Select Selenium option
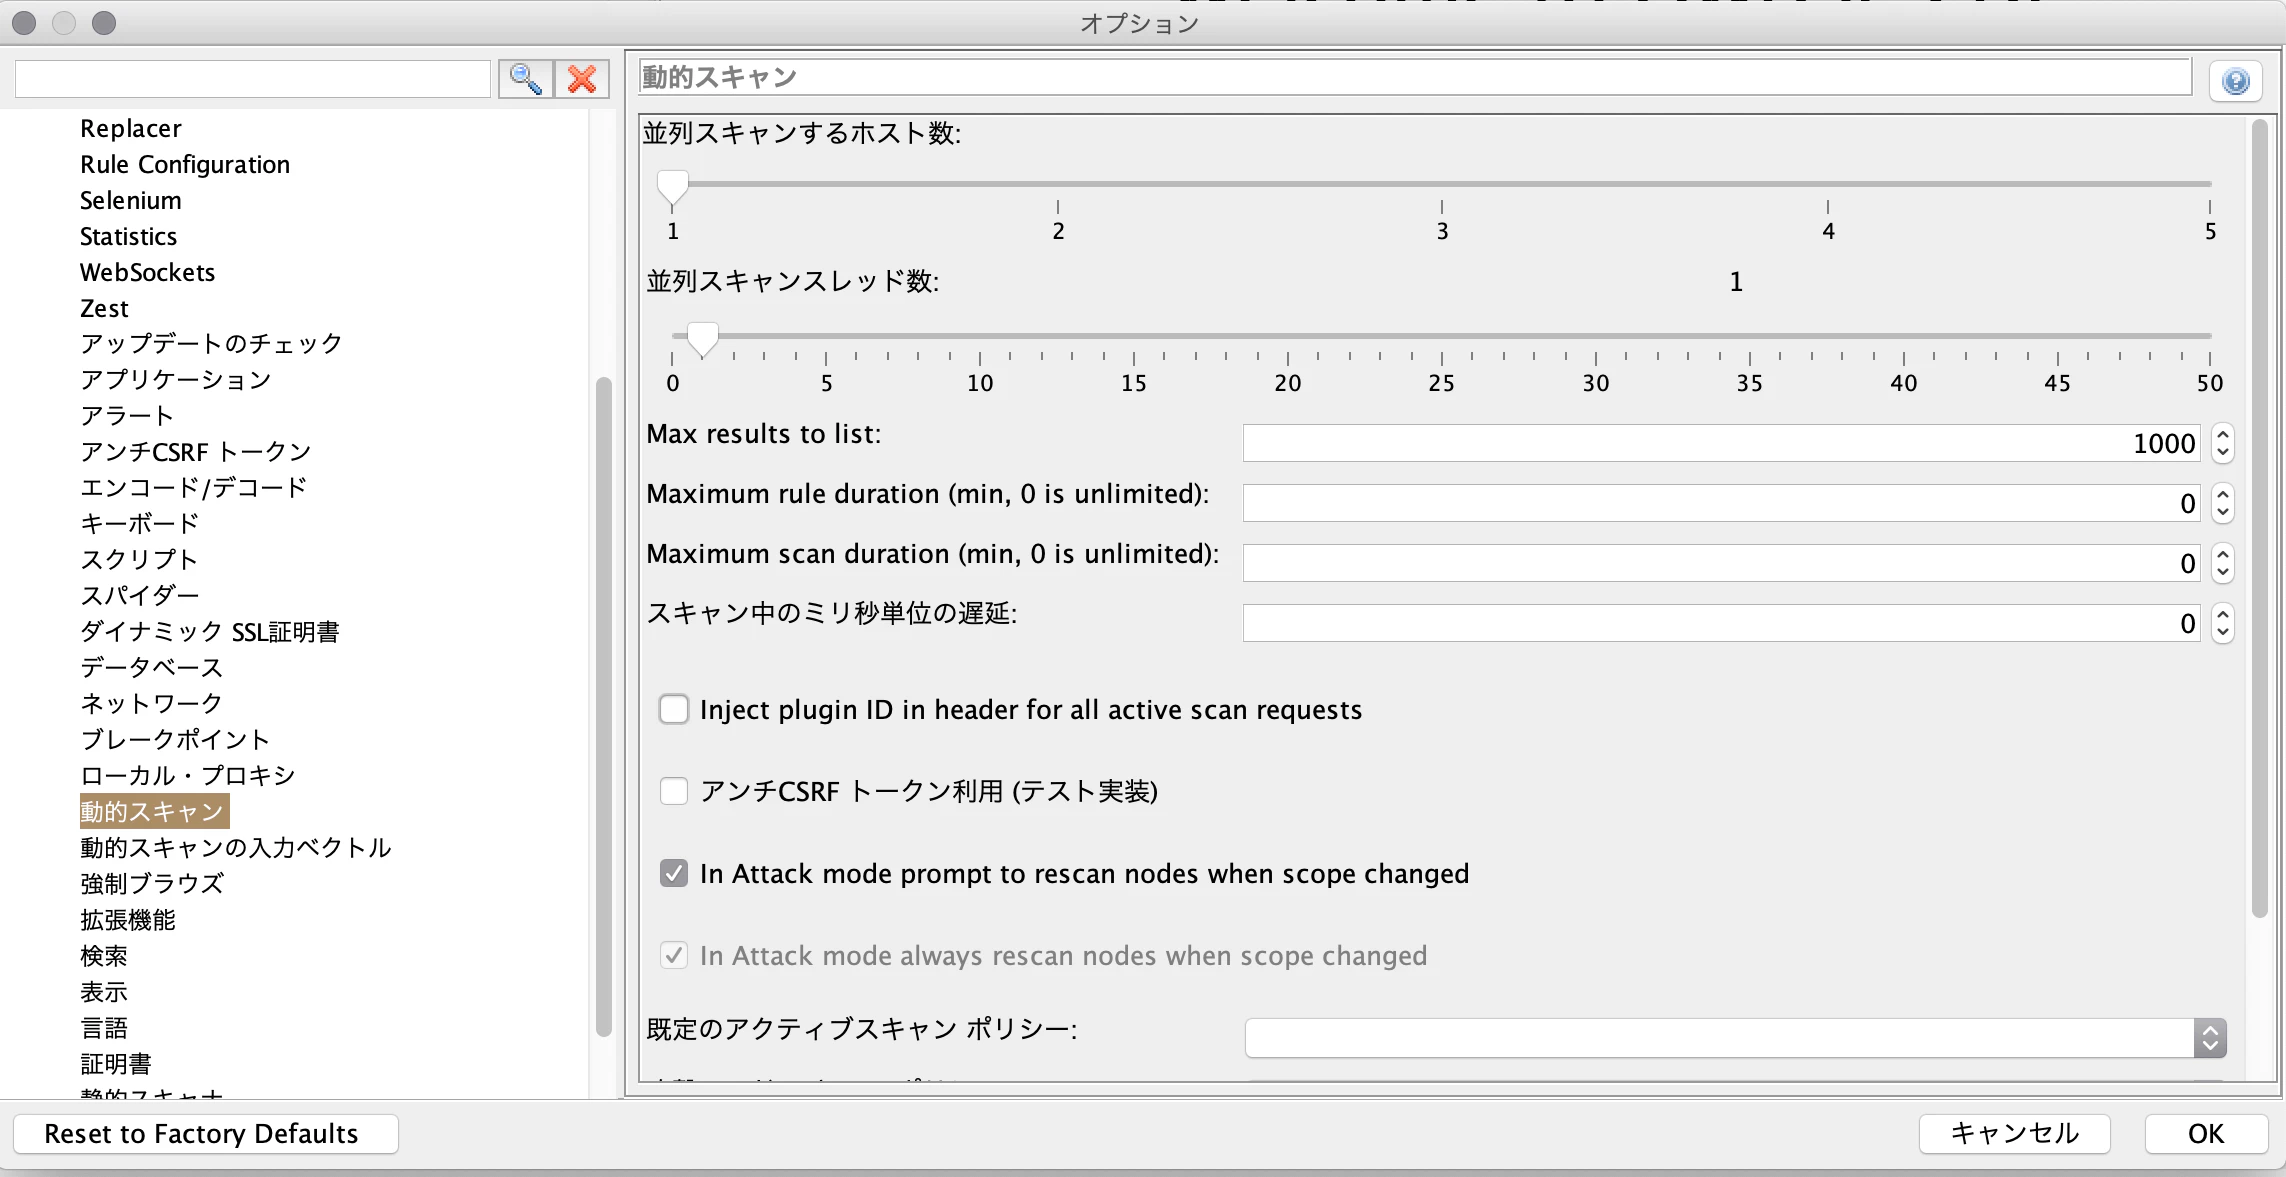 (x=131, y=200)
